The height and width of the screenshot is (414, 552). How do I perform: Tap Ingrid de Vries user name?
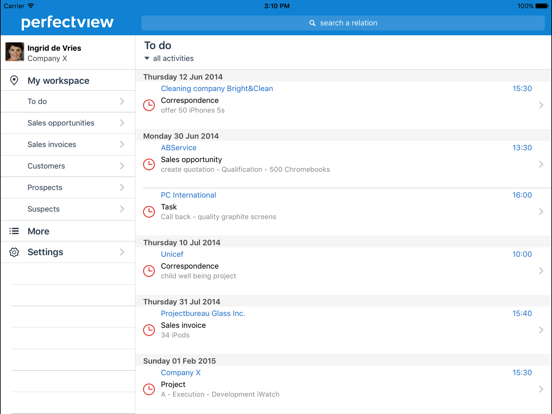point(54,48)
